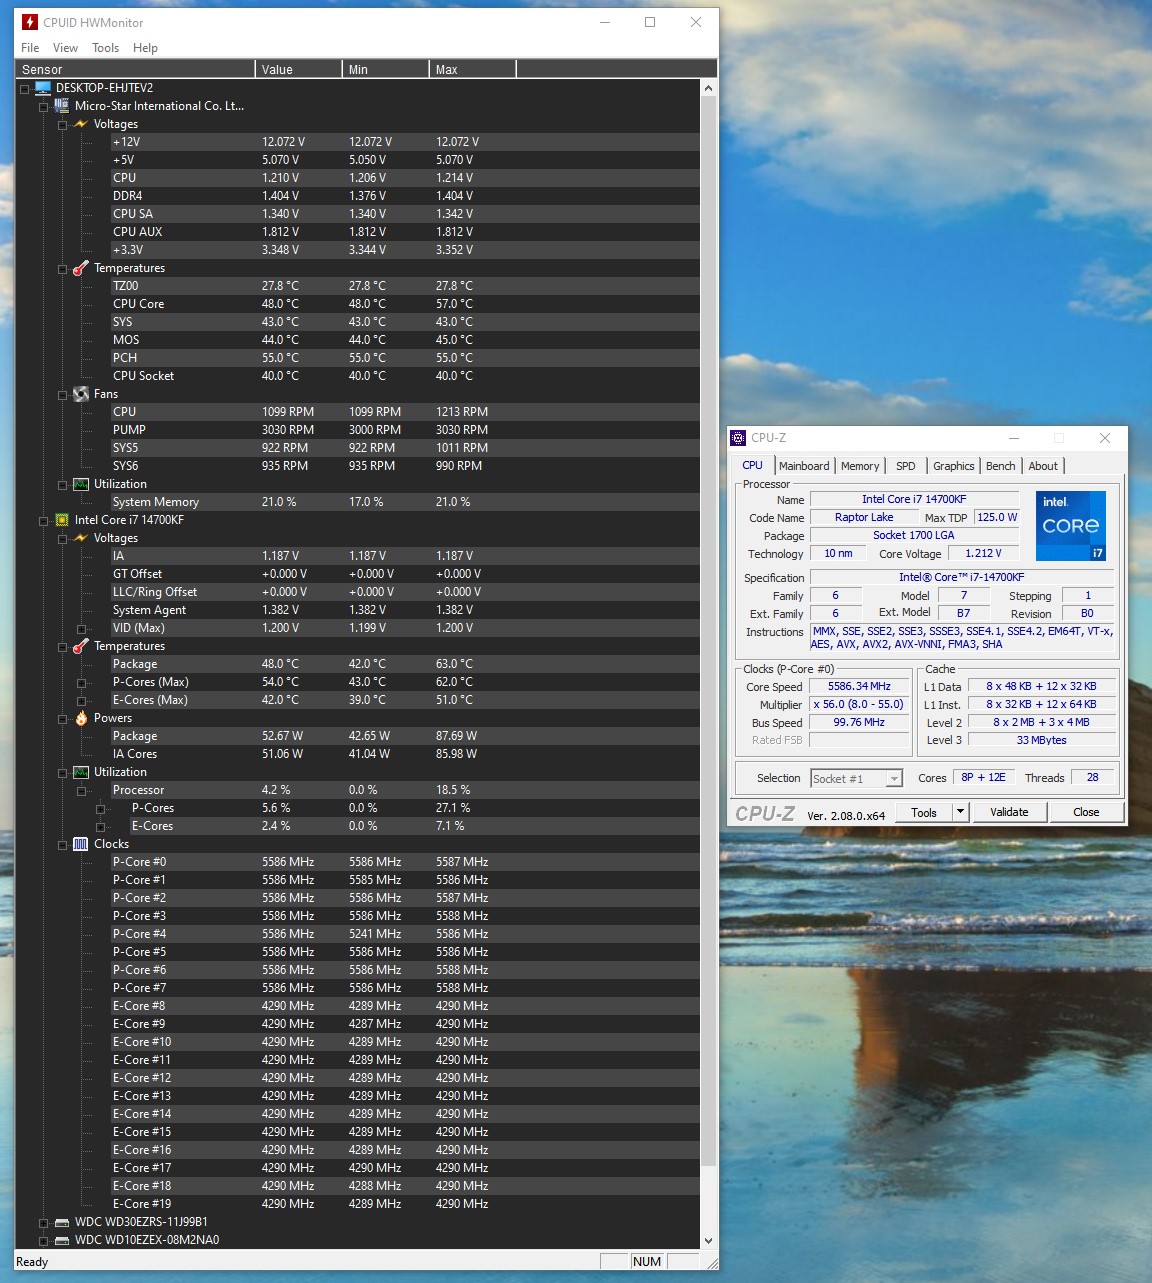Click the Clocks icon
The width and height of the screenshot is (1152, 1283).
click(x=81, y=844)
